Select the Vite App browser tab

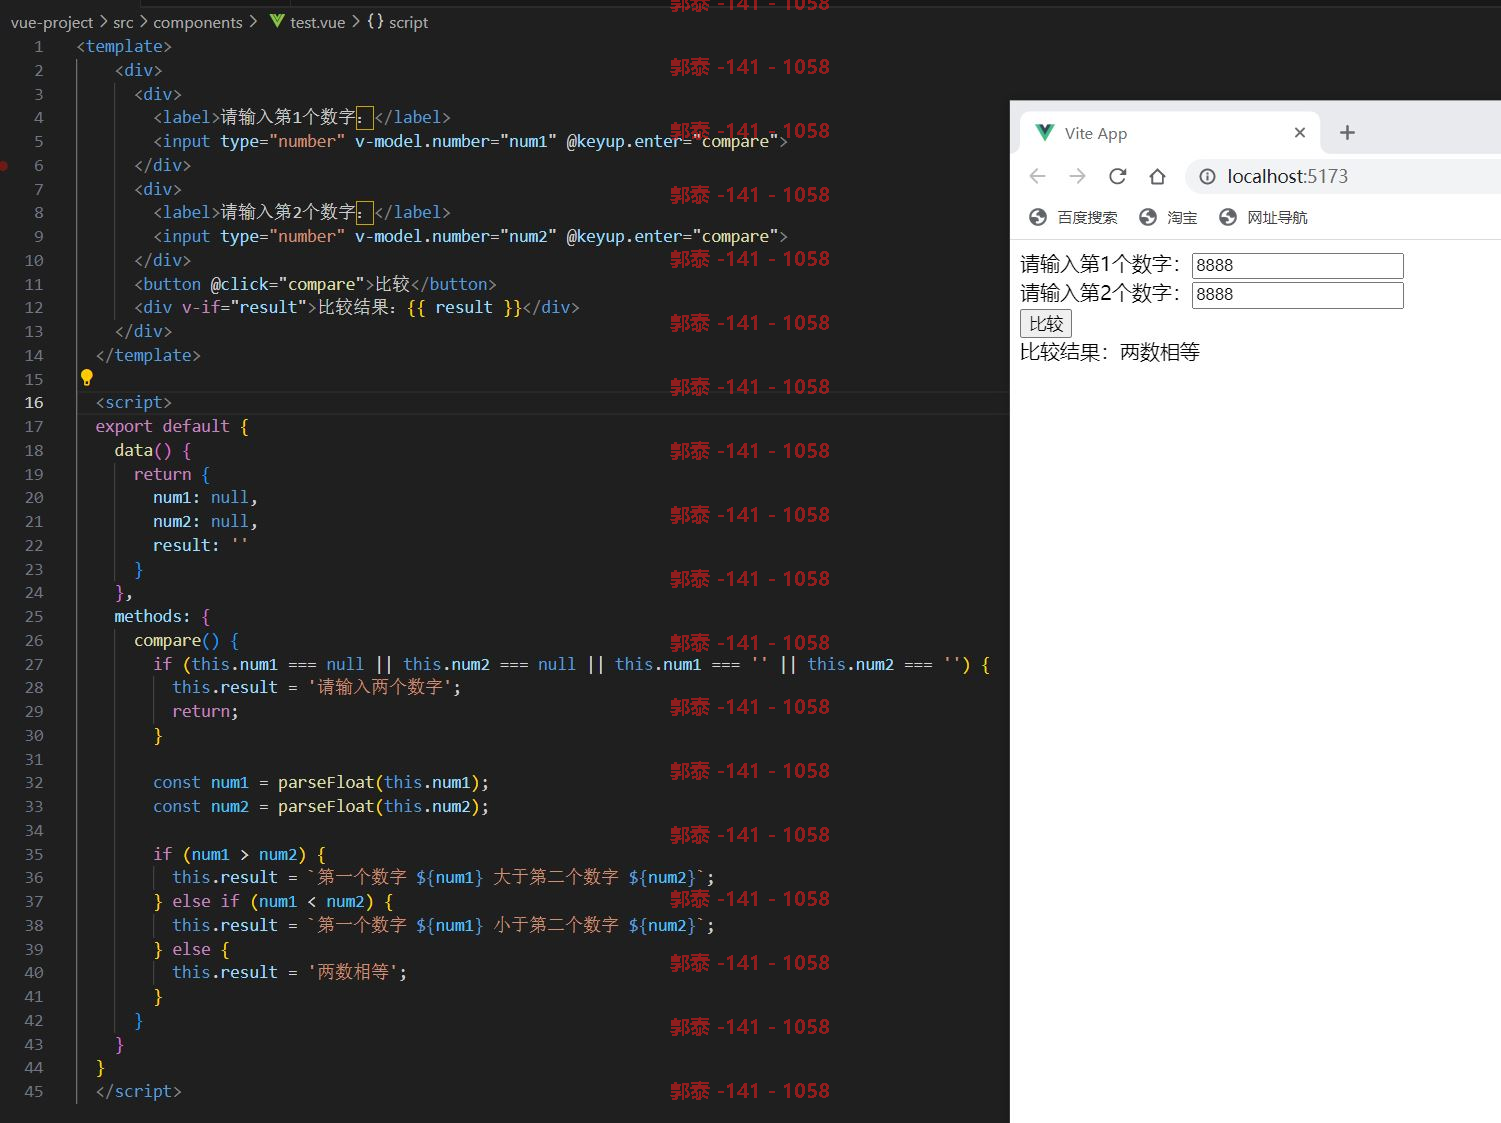pyautogui.click(x=1170, y=133)
